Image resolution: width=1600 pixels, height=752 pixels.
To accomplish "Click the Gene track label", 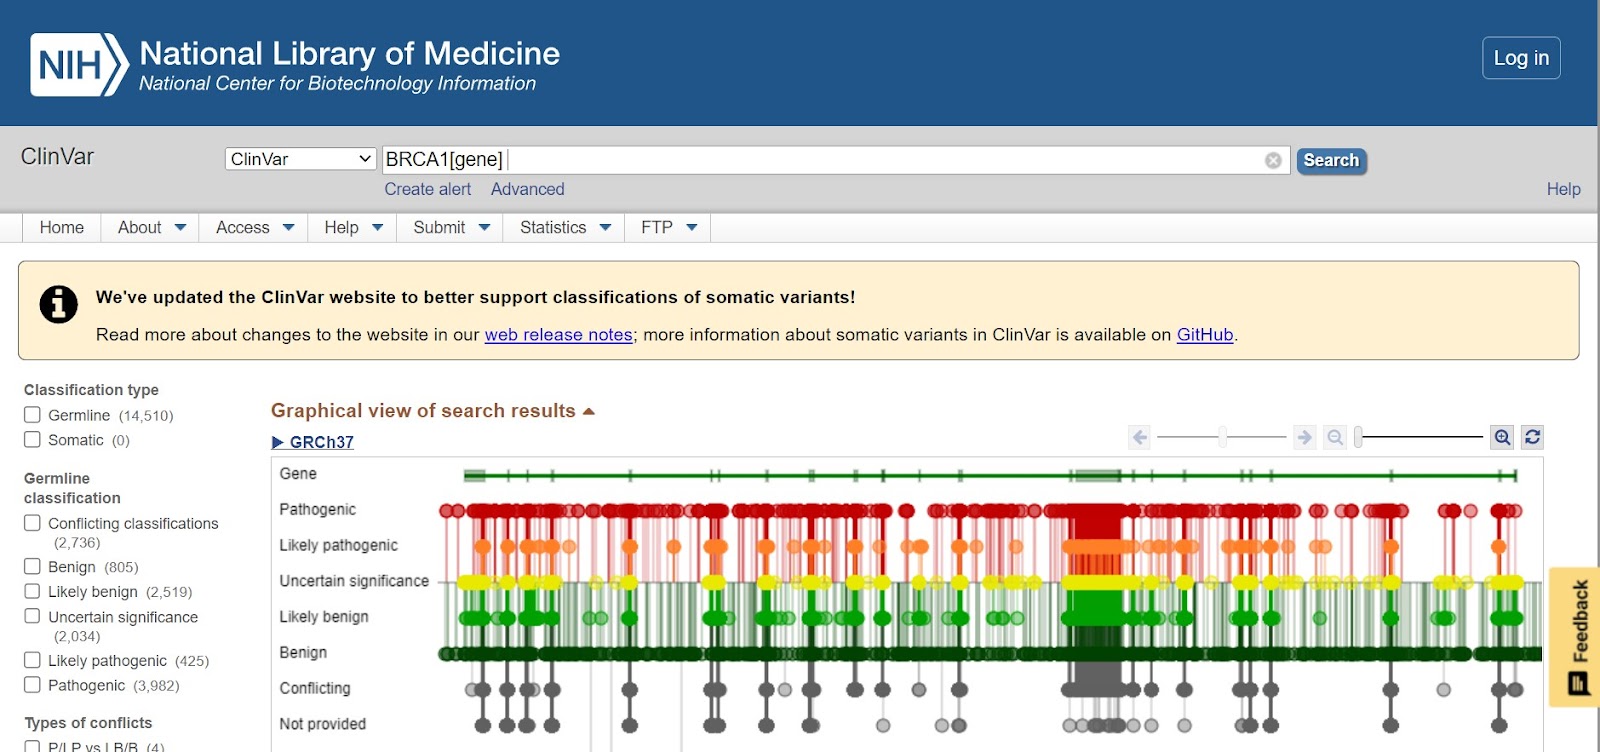I will (x=298, y=473).
